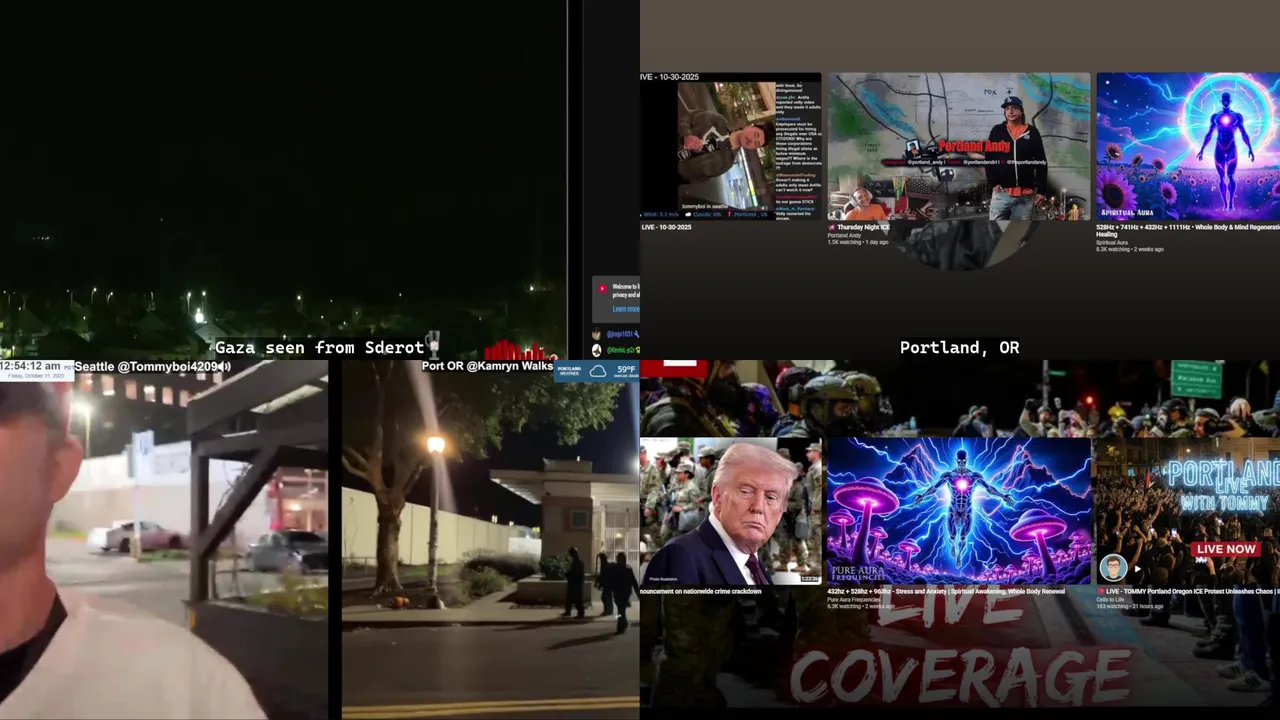
Task: Click 'LIVE - TOMMY Portland Oregon ICE Protest' title
Action: [1190, 591]
